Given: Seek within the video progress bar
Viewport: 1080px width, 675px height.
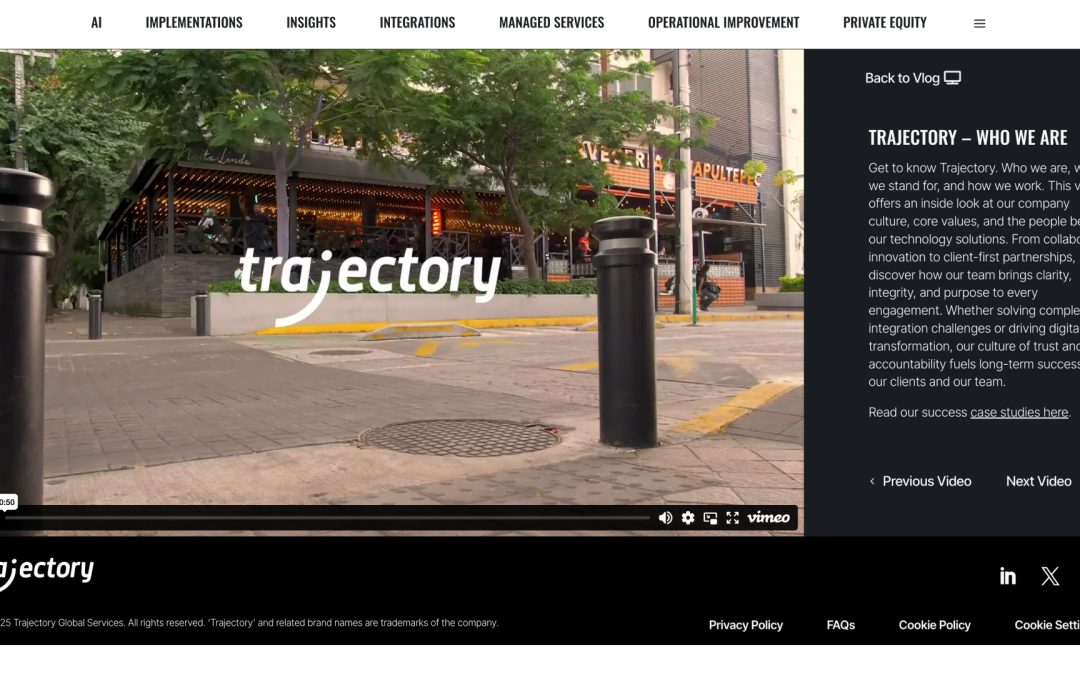Looking at the screenshot, I should click(x=330, y=518).
